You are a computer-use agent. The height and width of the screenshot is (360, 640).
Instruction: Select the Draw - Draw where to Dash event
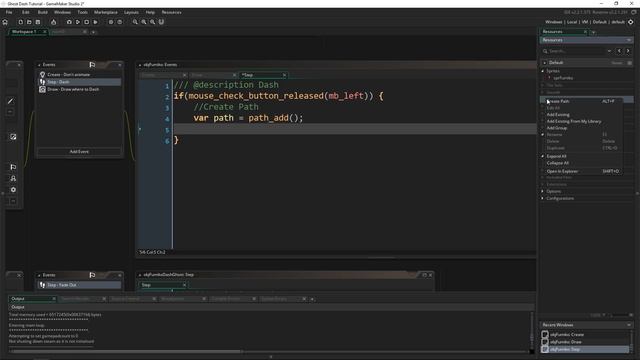(80, 89)
